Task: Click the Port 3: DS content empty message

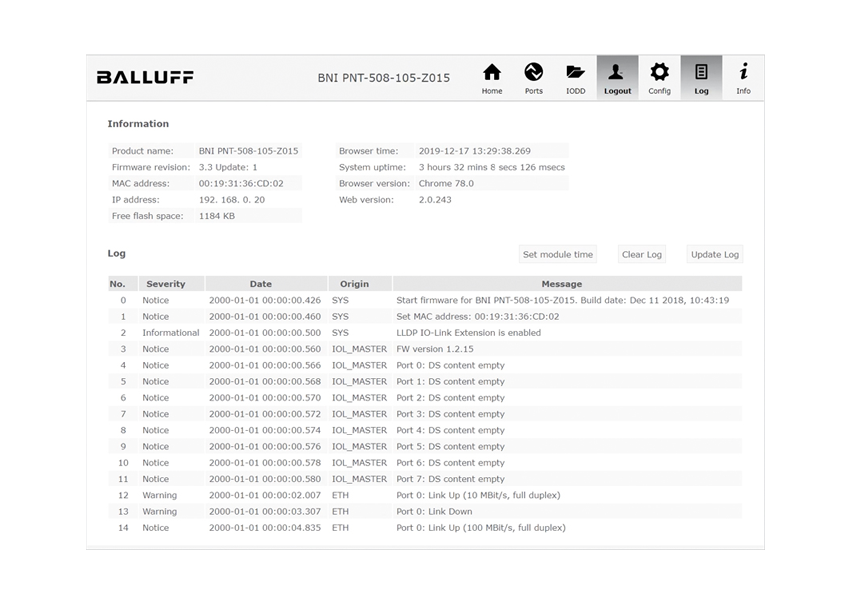Action: click(450, 414)
